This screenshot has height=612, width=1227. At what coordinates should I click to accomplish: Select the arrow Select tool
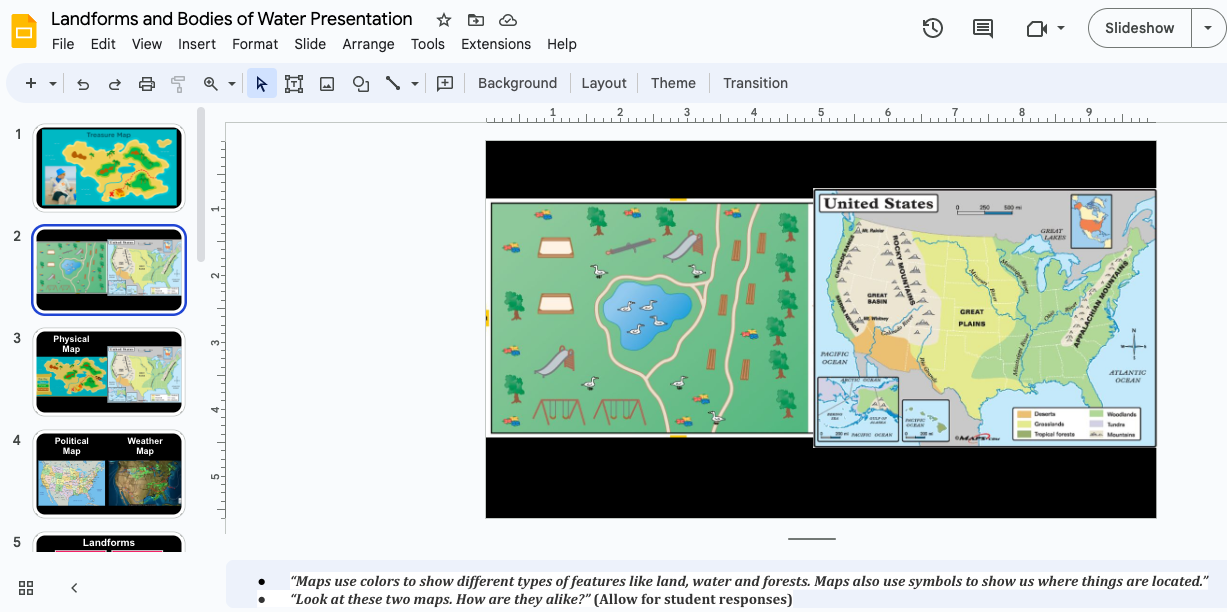tap(261, 83)
